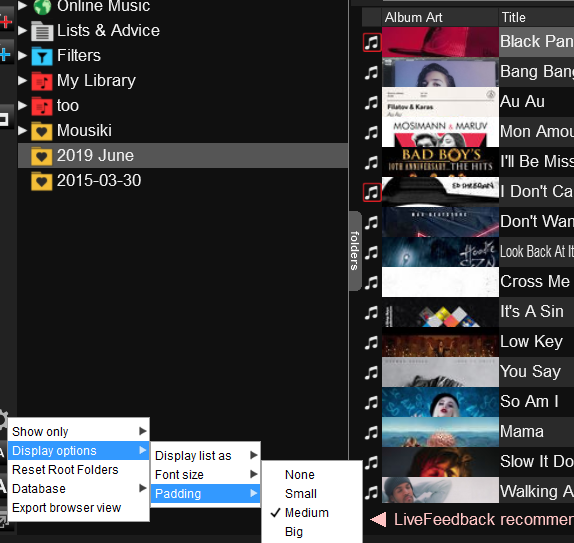Image resolution: width=574 pixels, height=543 pixels.
Task: Expand the Mousiki folder arrow
Action: tap(22, 130)
